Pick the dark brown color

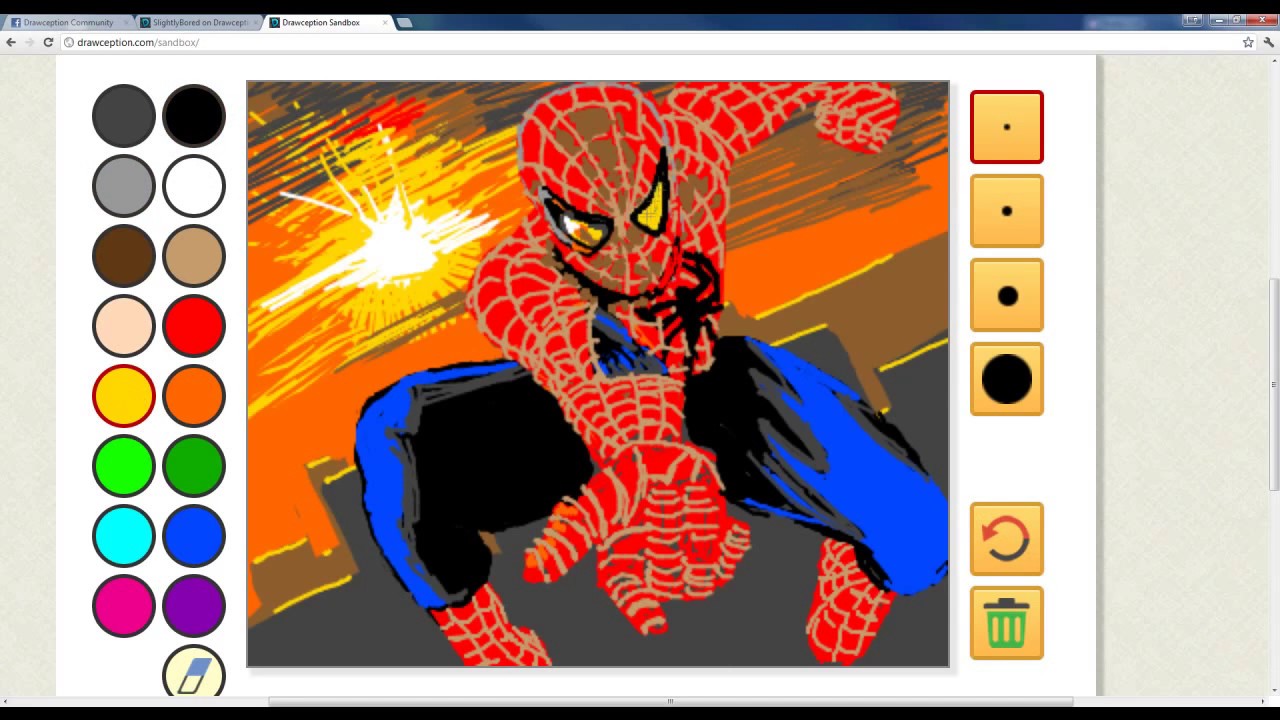pos(124,256)
